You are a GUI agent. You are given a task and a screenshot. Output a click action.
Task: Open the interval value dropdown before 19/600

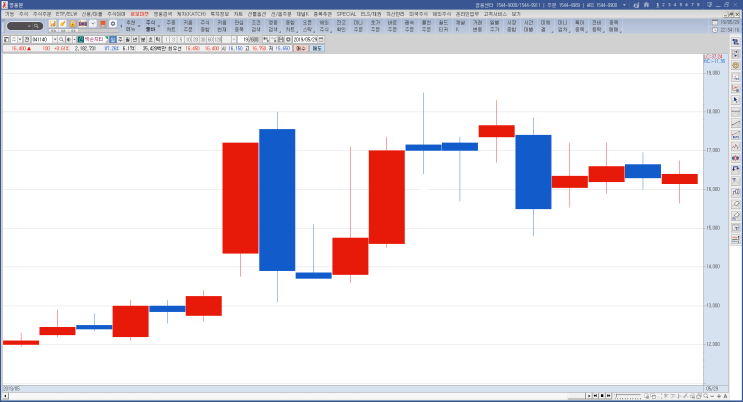234,39
